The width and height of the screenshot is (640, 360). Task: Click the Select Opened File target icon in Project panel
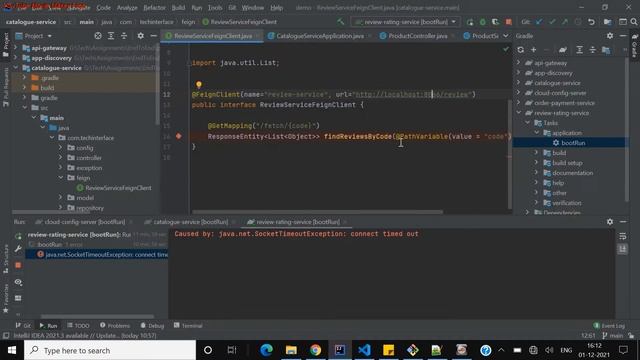[98, 36]
